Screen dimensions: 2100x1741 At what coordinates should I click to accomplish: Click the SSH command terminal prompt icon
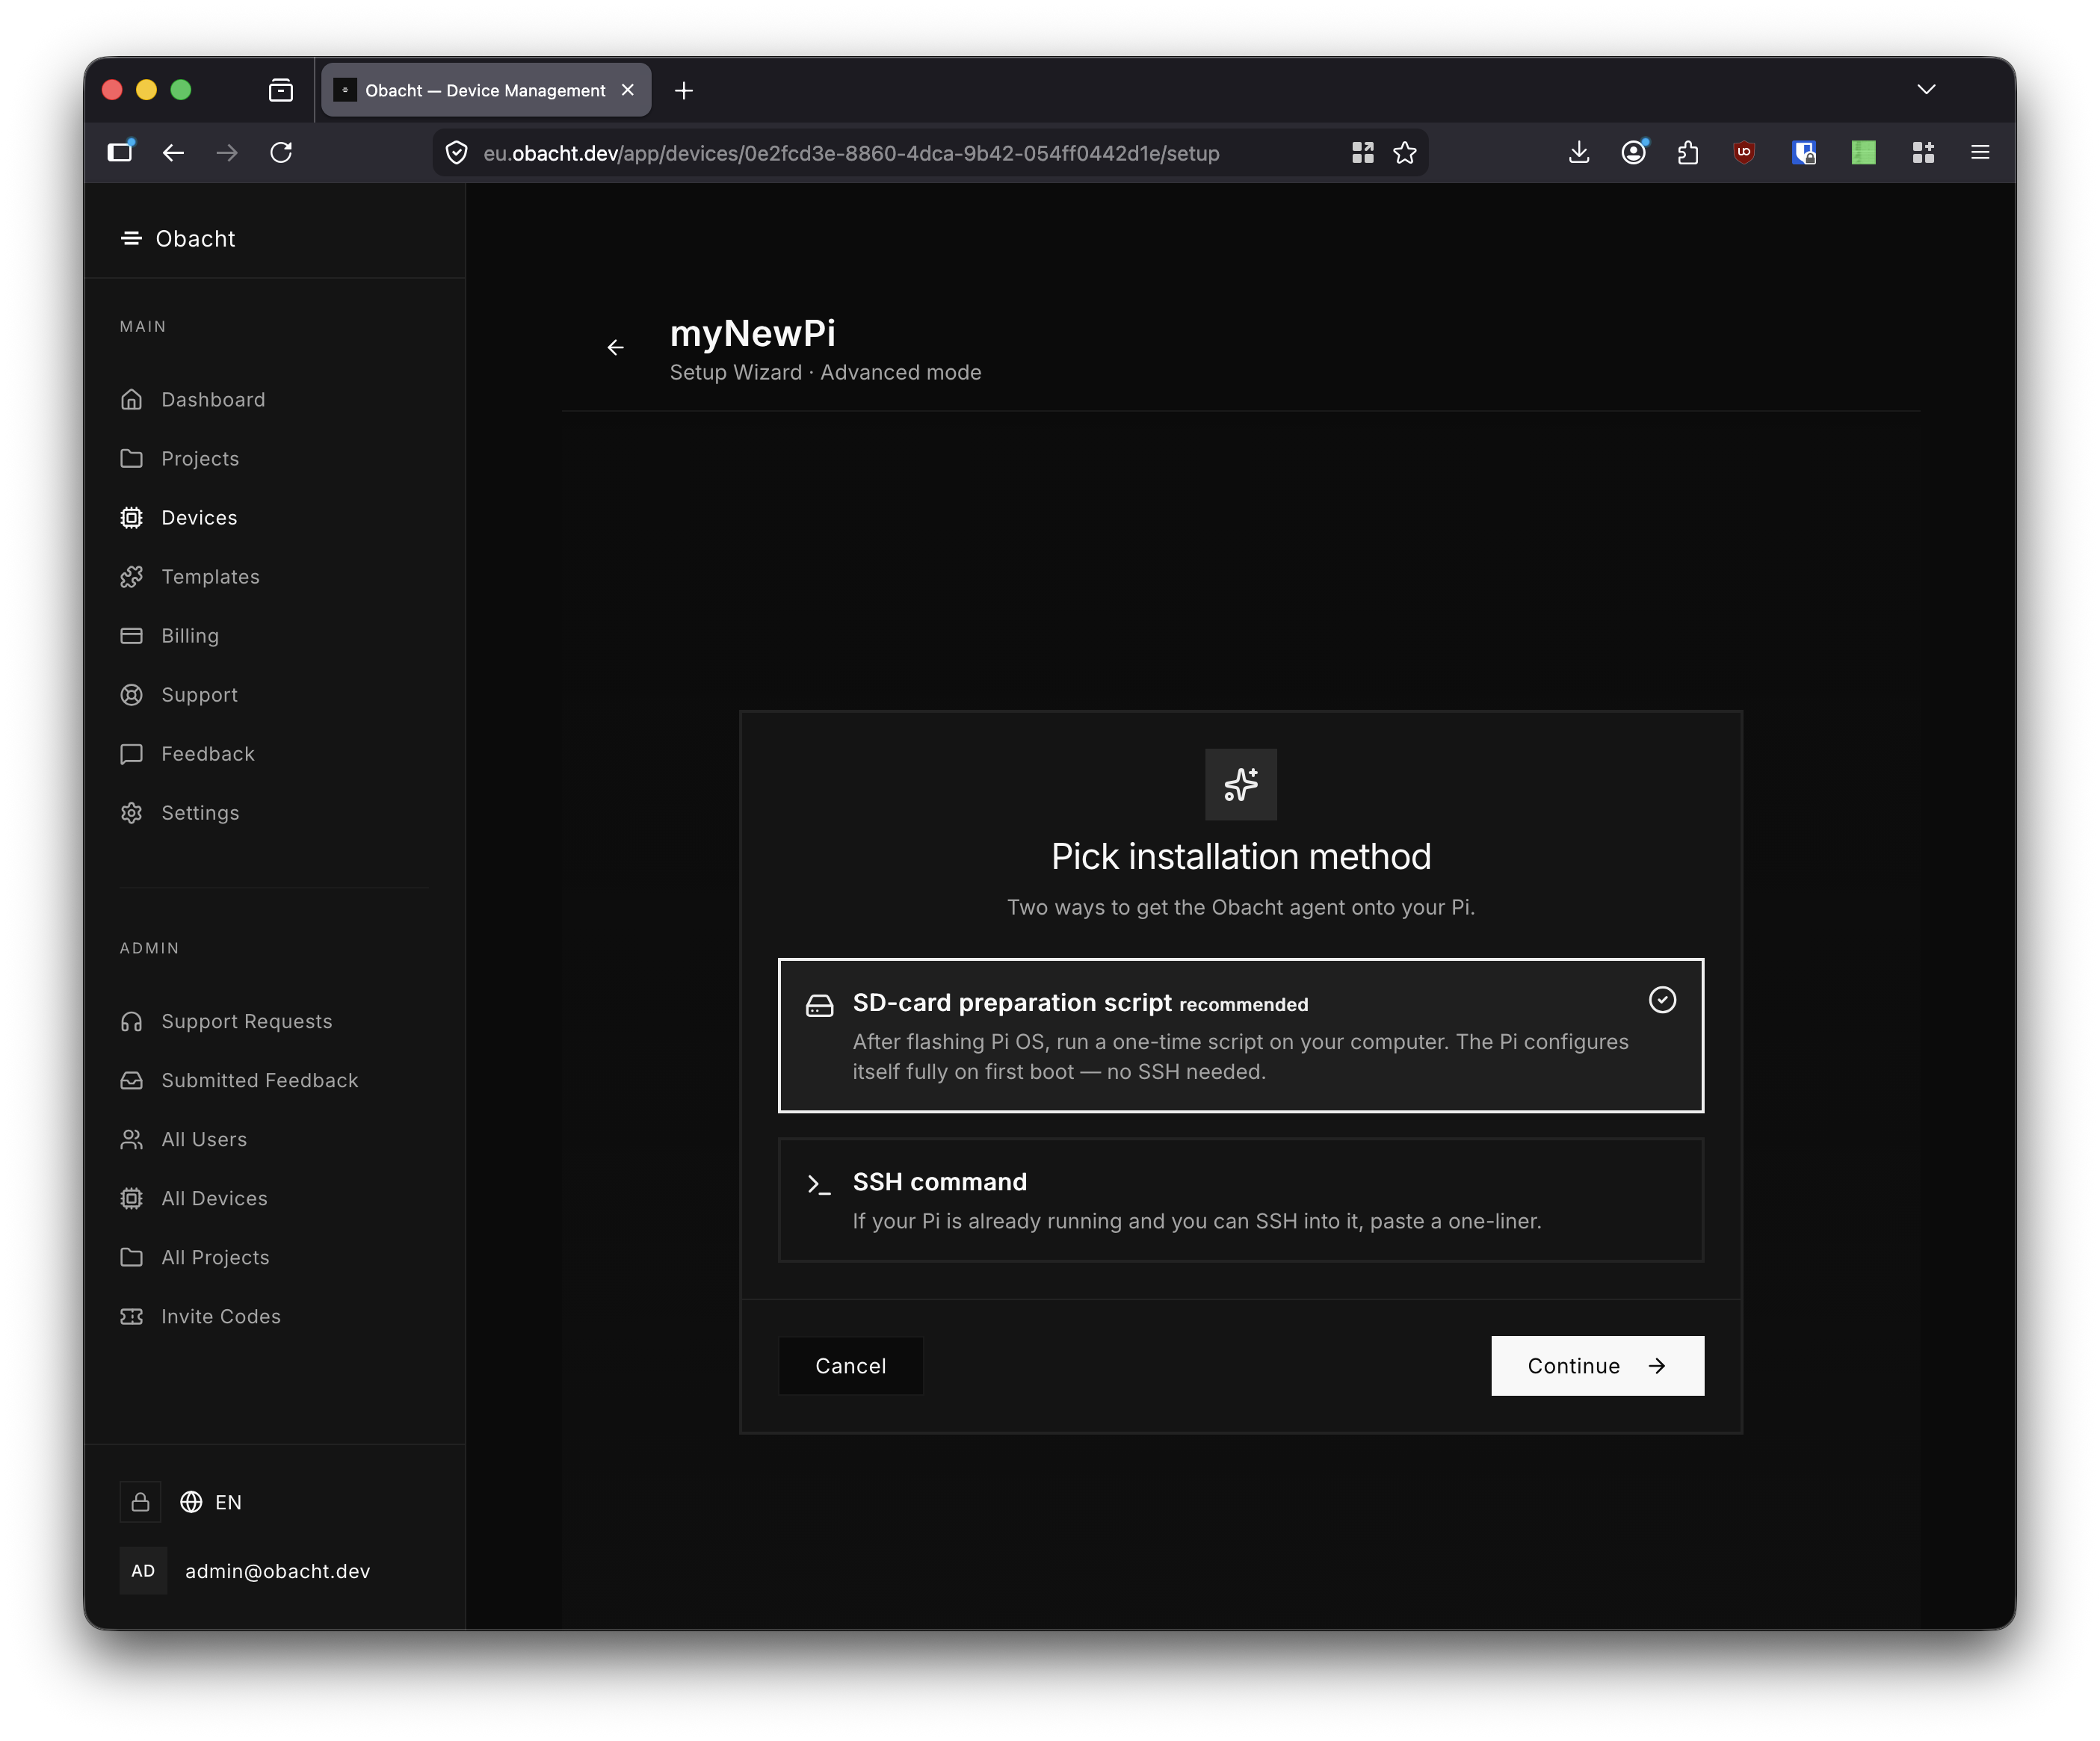(819, 1184)
